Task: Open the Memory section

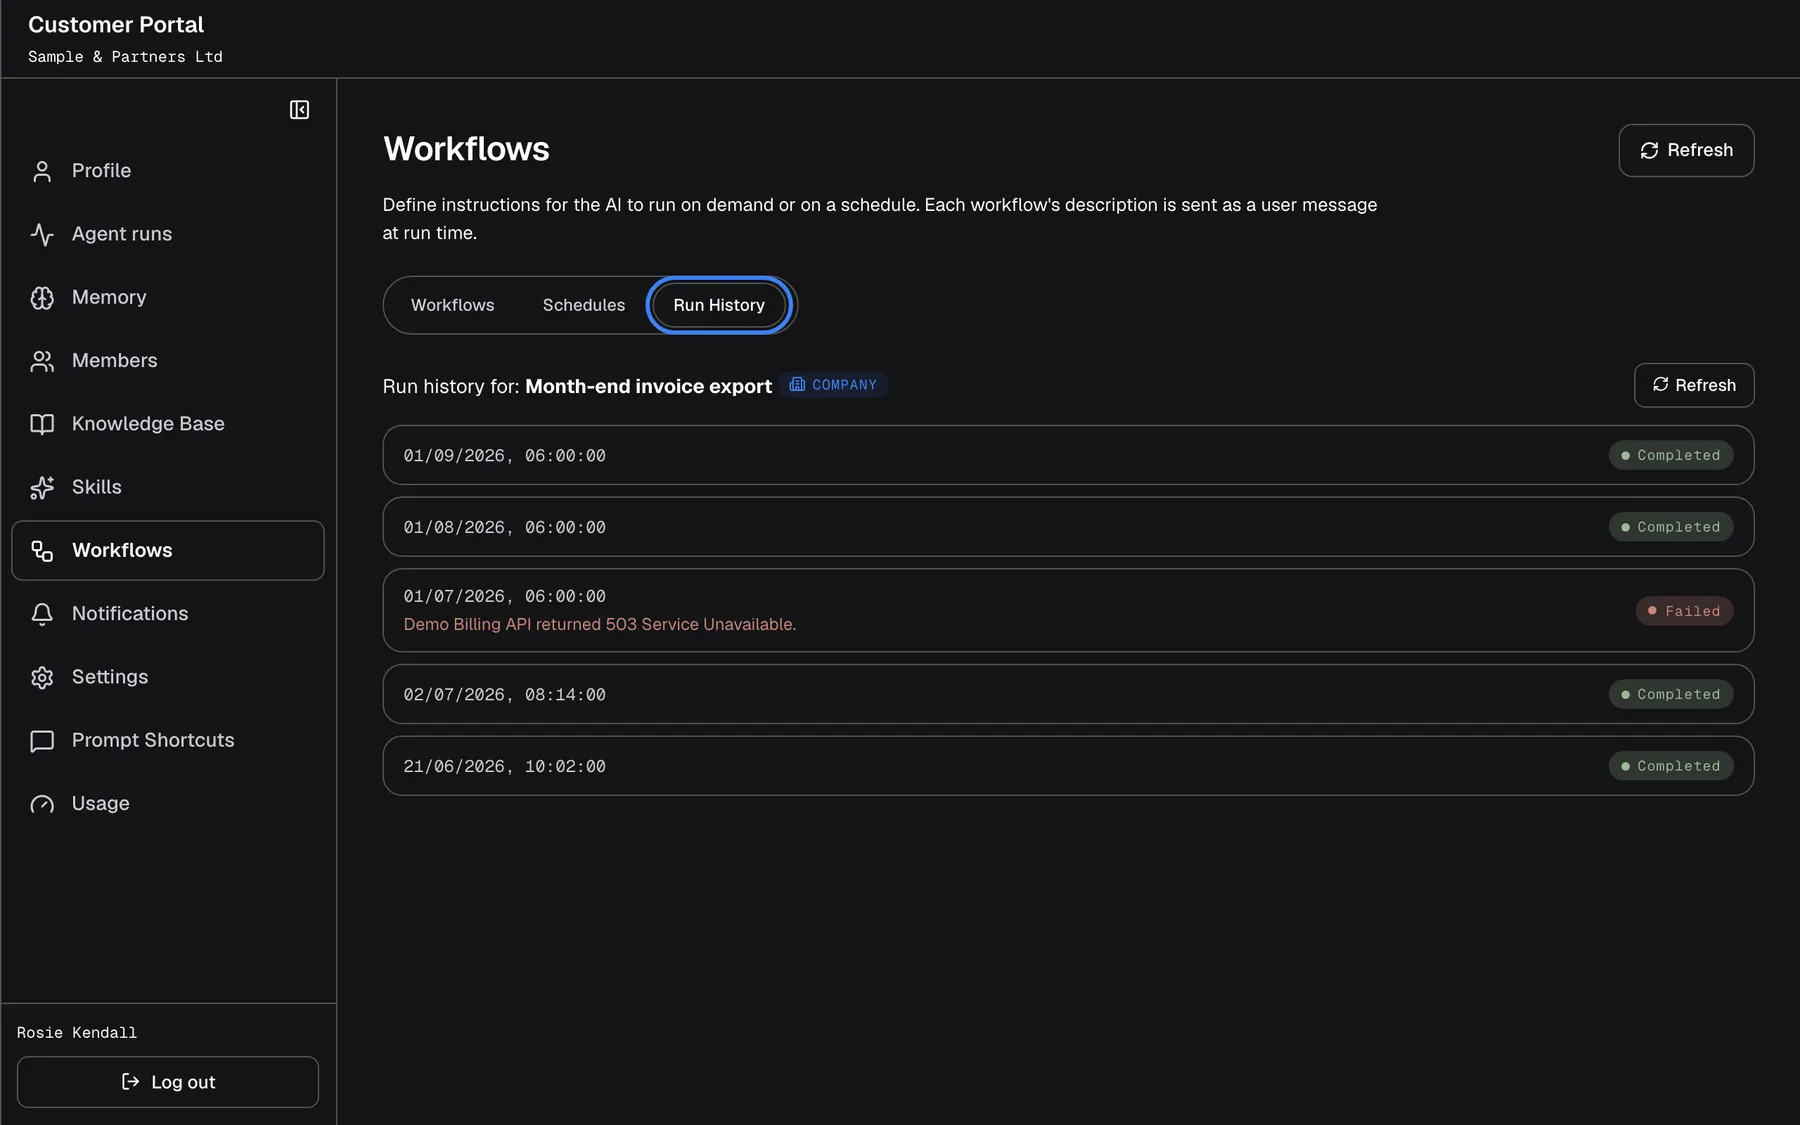Action: click(109, 297)
